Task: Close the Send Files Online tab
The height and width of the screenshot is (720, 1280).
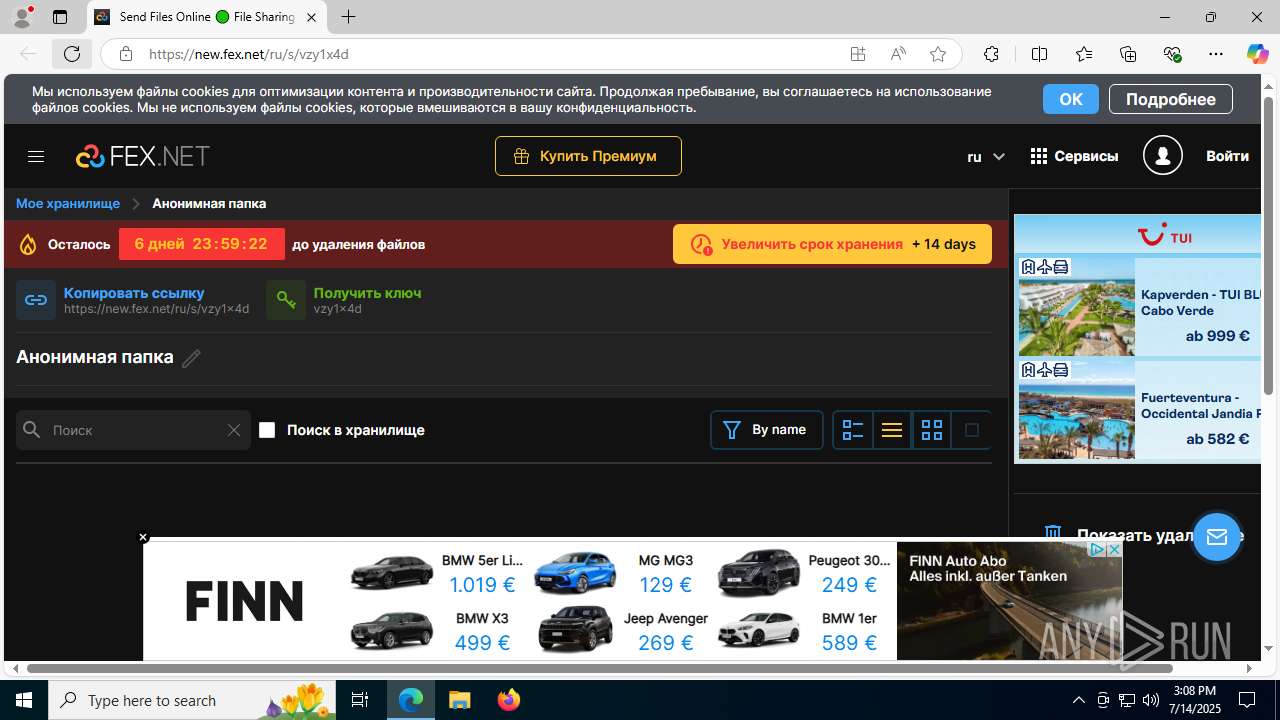Action: 311,17
